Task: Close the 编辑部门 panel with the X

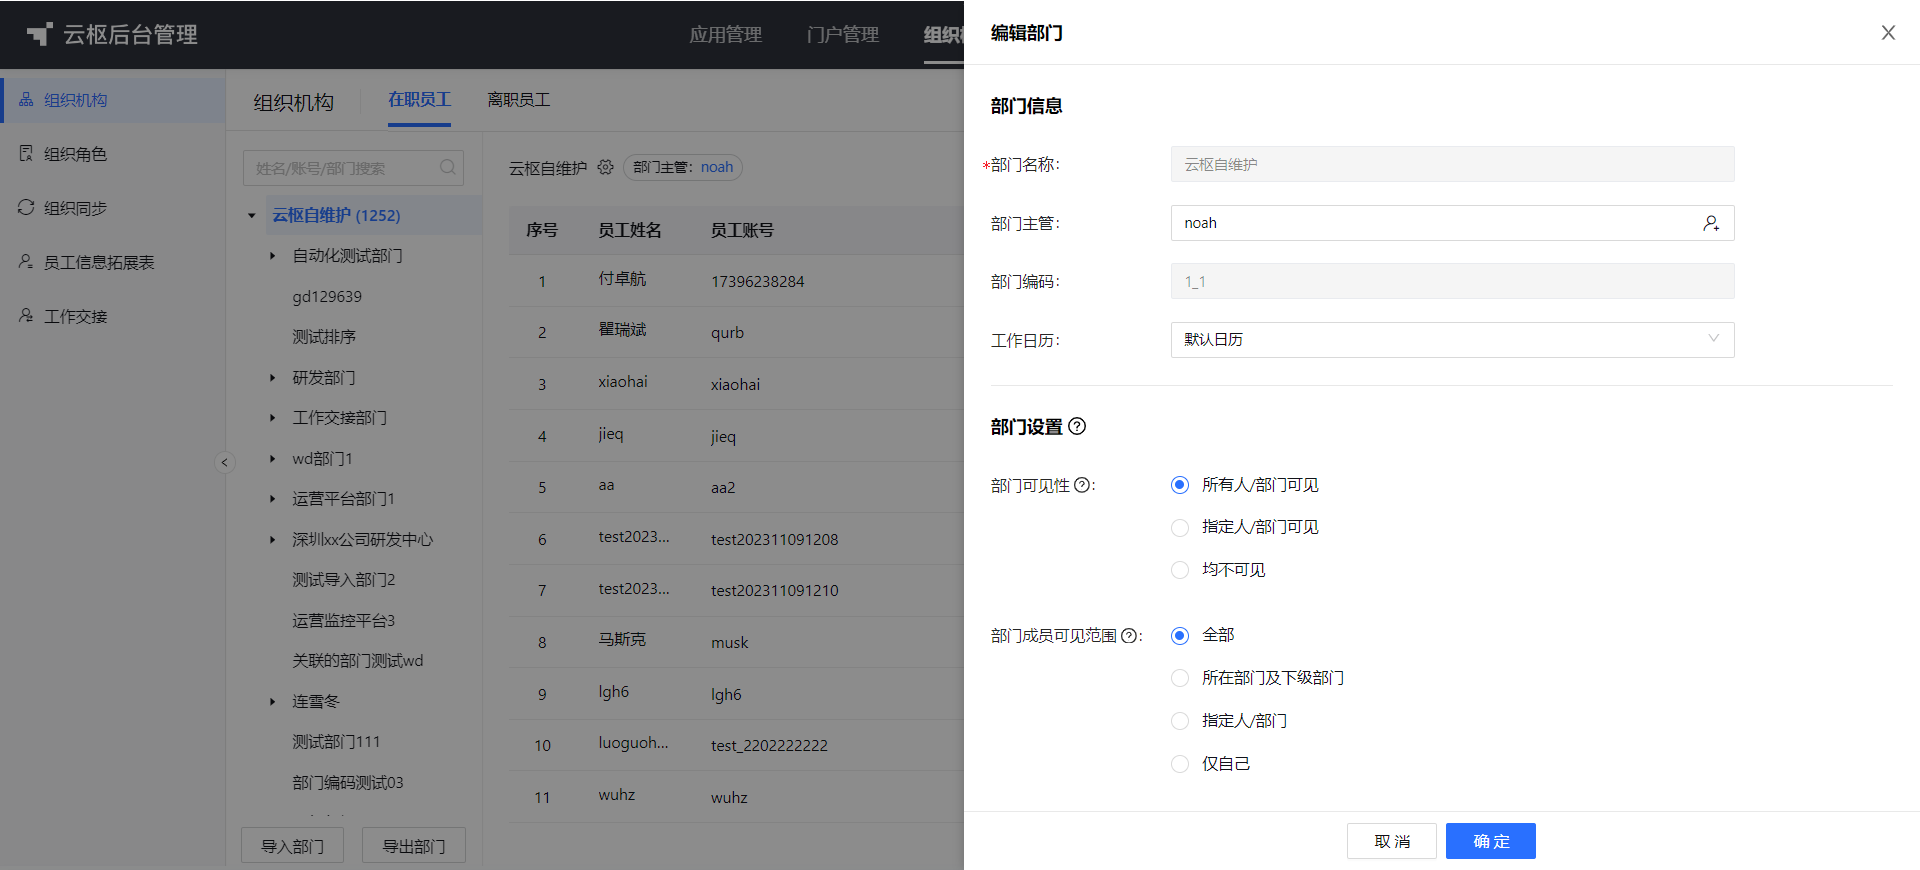Action: [x=1888, y=32]
